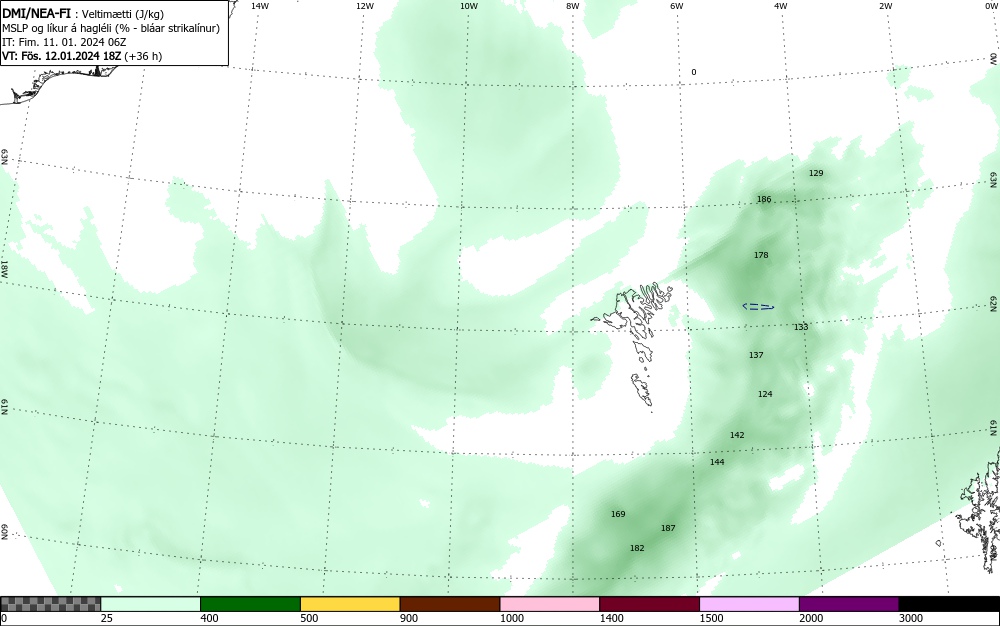The width and height of the screenshot is (1000, 626).
Task: Click the 62N latitude label
Action: click(994, 303)
